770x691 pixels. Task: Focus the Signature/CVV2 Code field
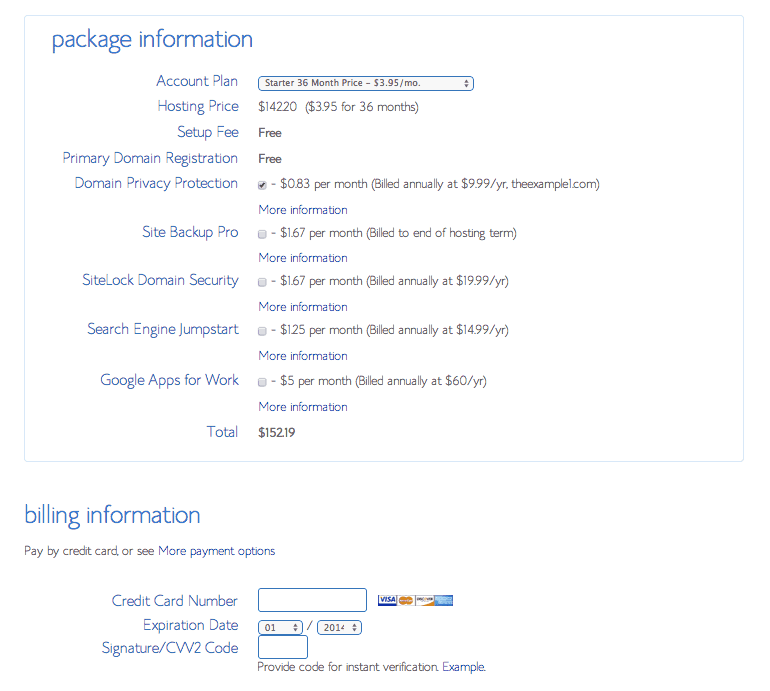pos(283,647)
